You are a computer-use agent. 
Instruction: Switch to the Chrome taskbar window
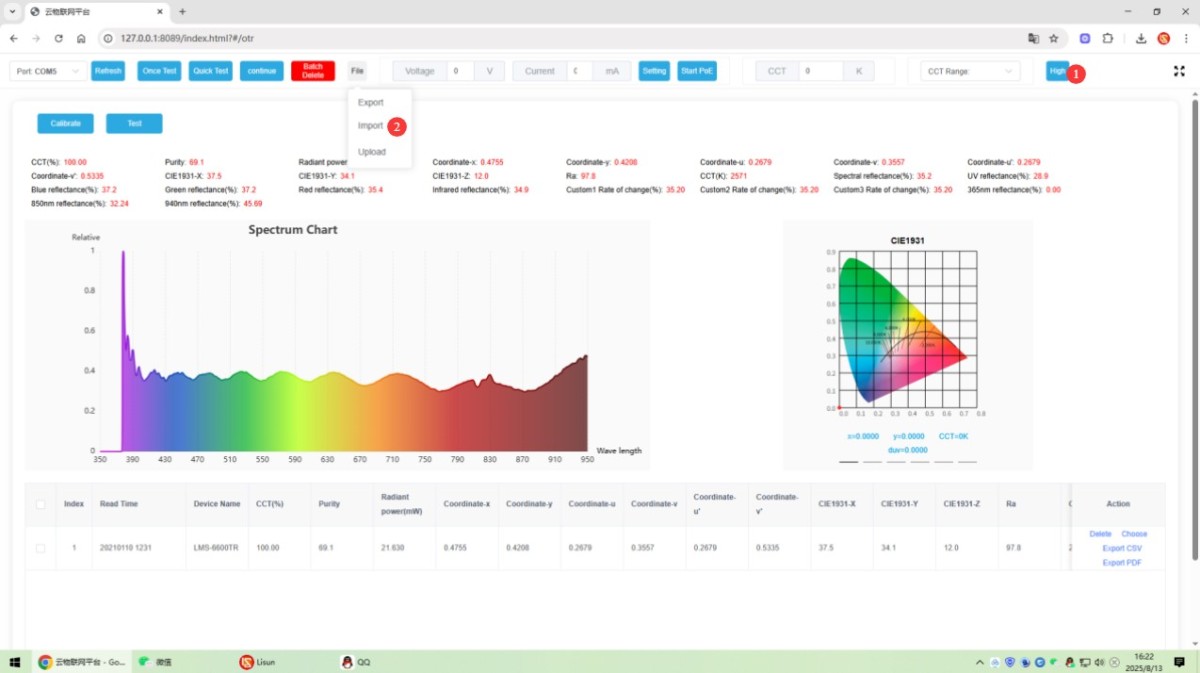[x=80, y=662]
